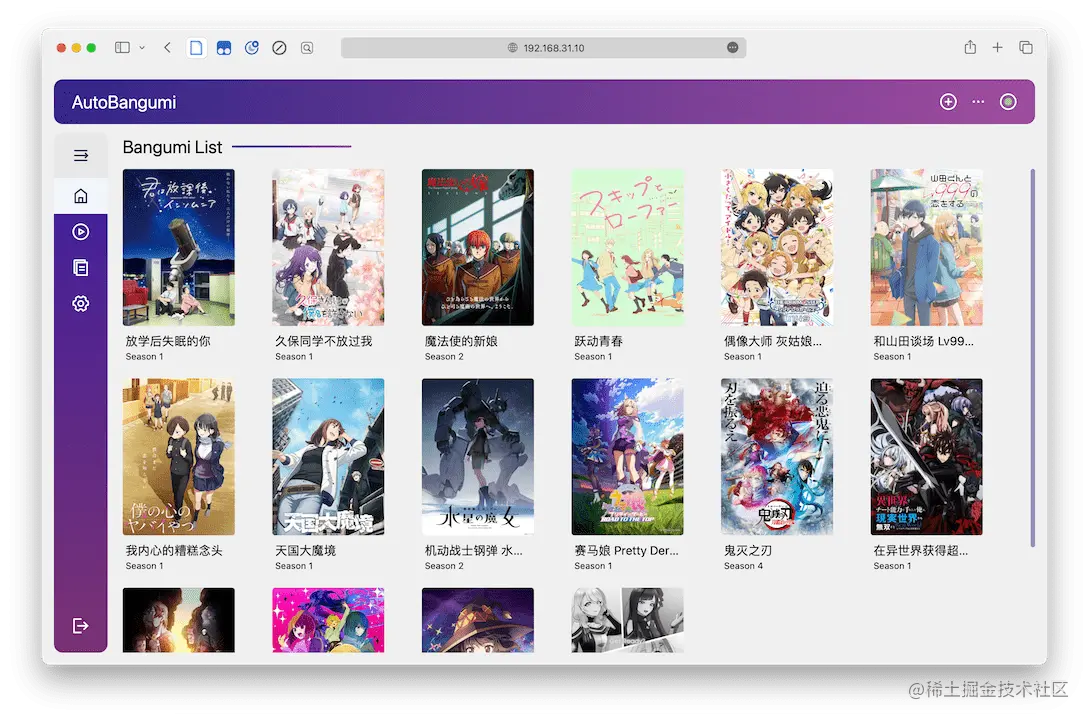1089x720 pixels.
Task: Open a new Safari tab
Action: coord(997,47)
